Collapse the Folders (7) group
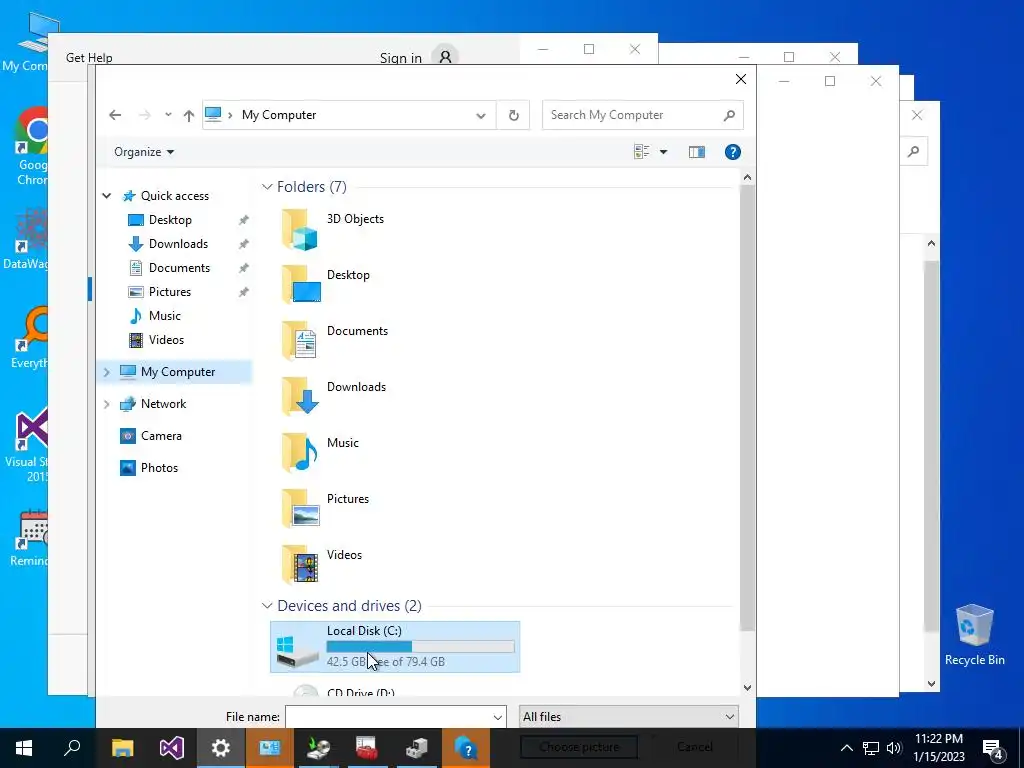The image size is (1024, 768). pyautogui.click(x=266, y=187)
